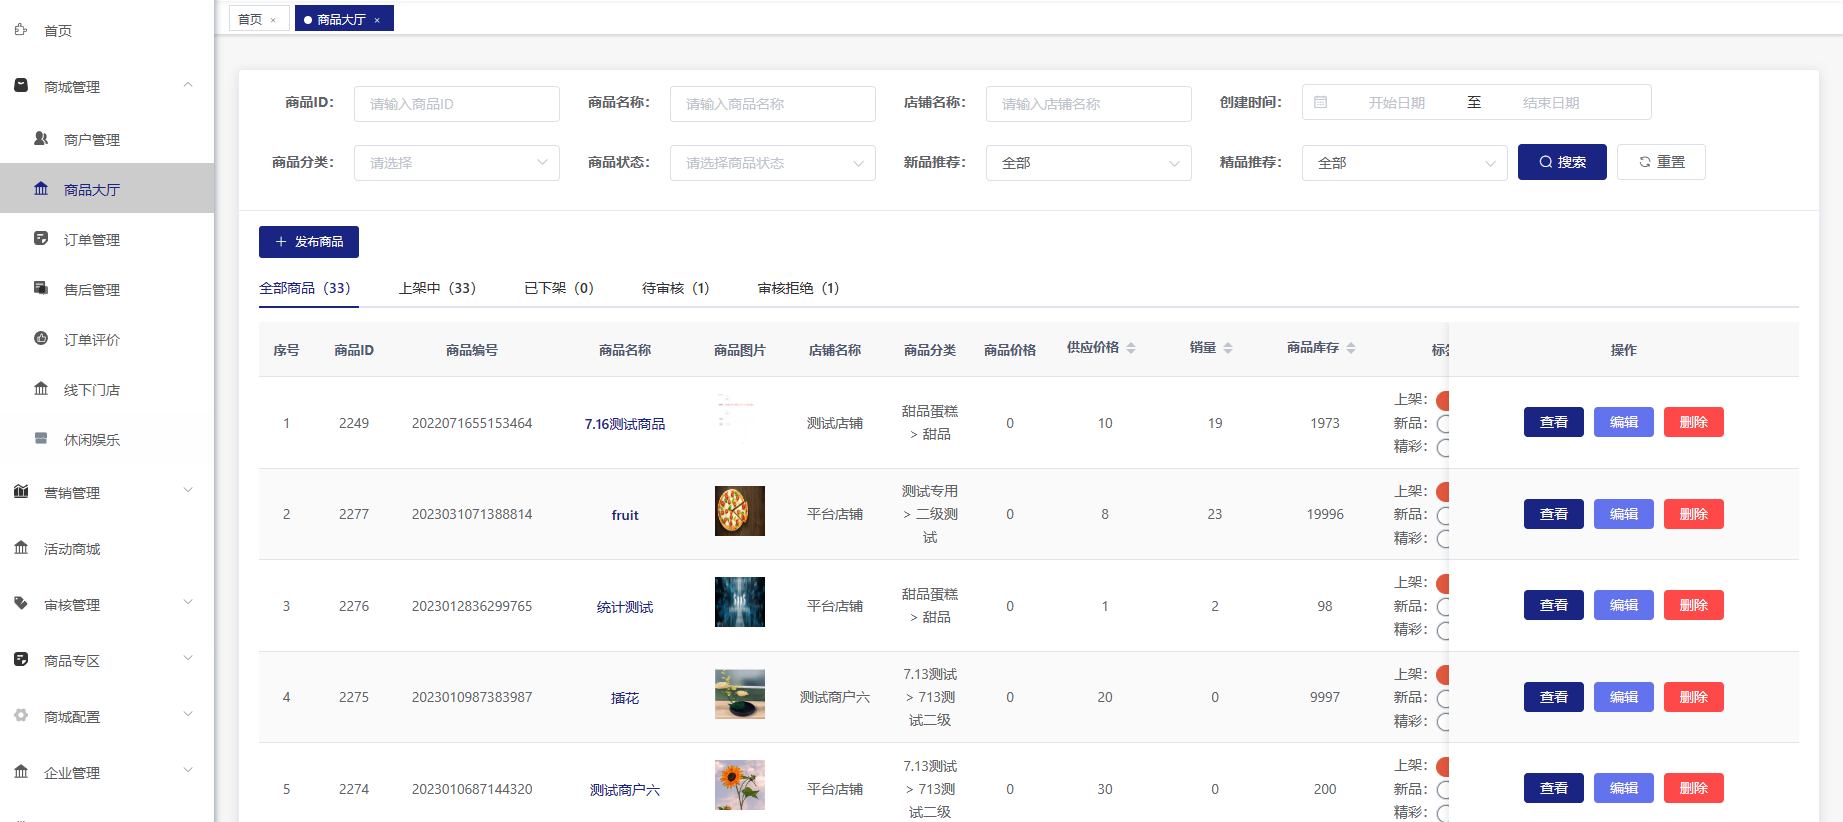Click the 发布商品 publish button
The height and width of the screenshot is (822, 1843).
[x=309, y=242]
